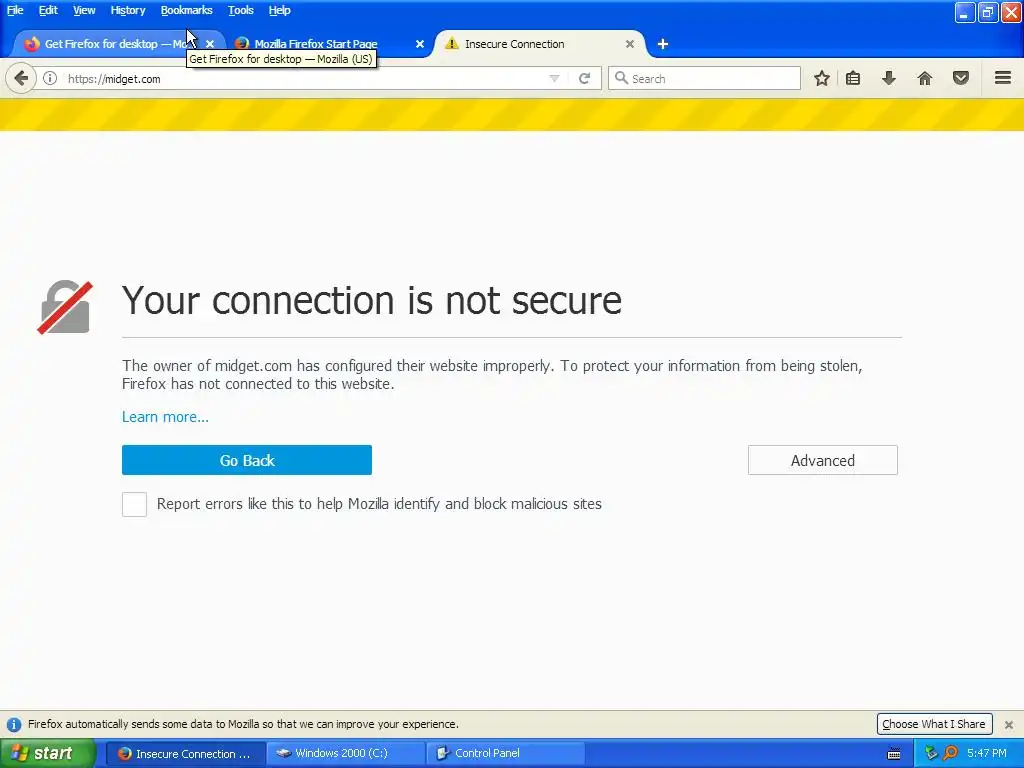Open the site information icon in address bar
1024x768 pixels.
tap(50, 78)
